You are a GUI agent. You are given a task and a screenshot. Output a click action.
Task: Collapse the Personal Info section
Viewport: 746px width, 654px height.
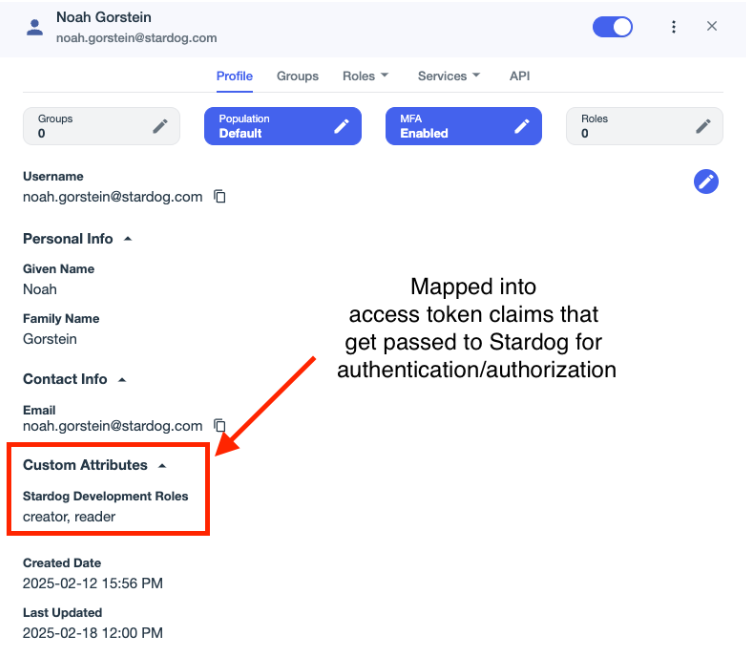click(x=128, y=239)
